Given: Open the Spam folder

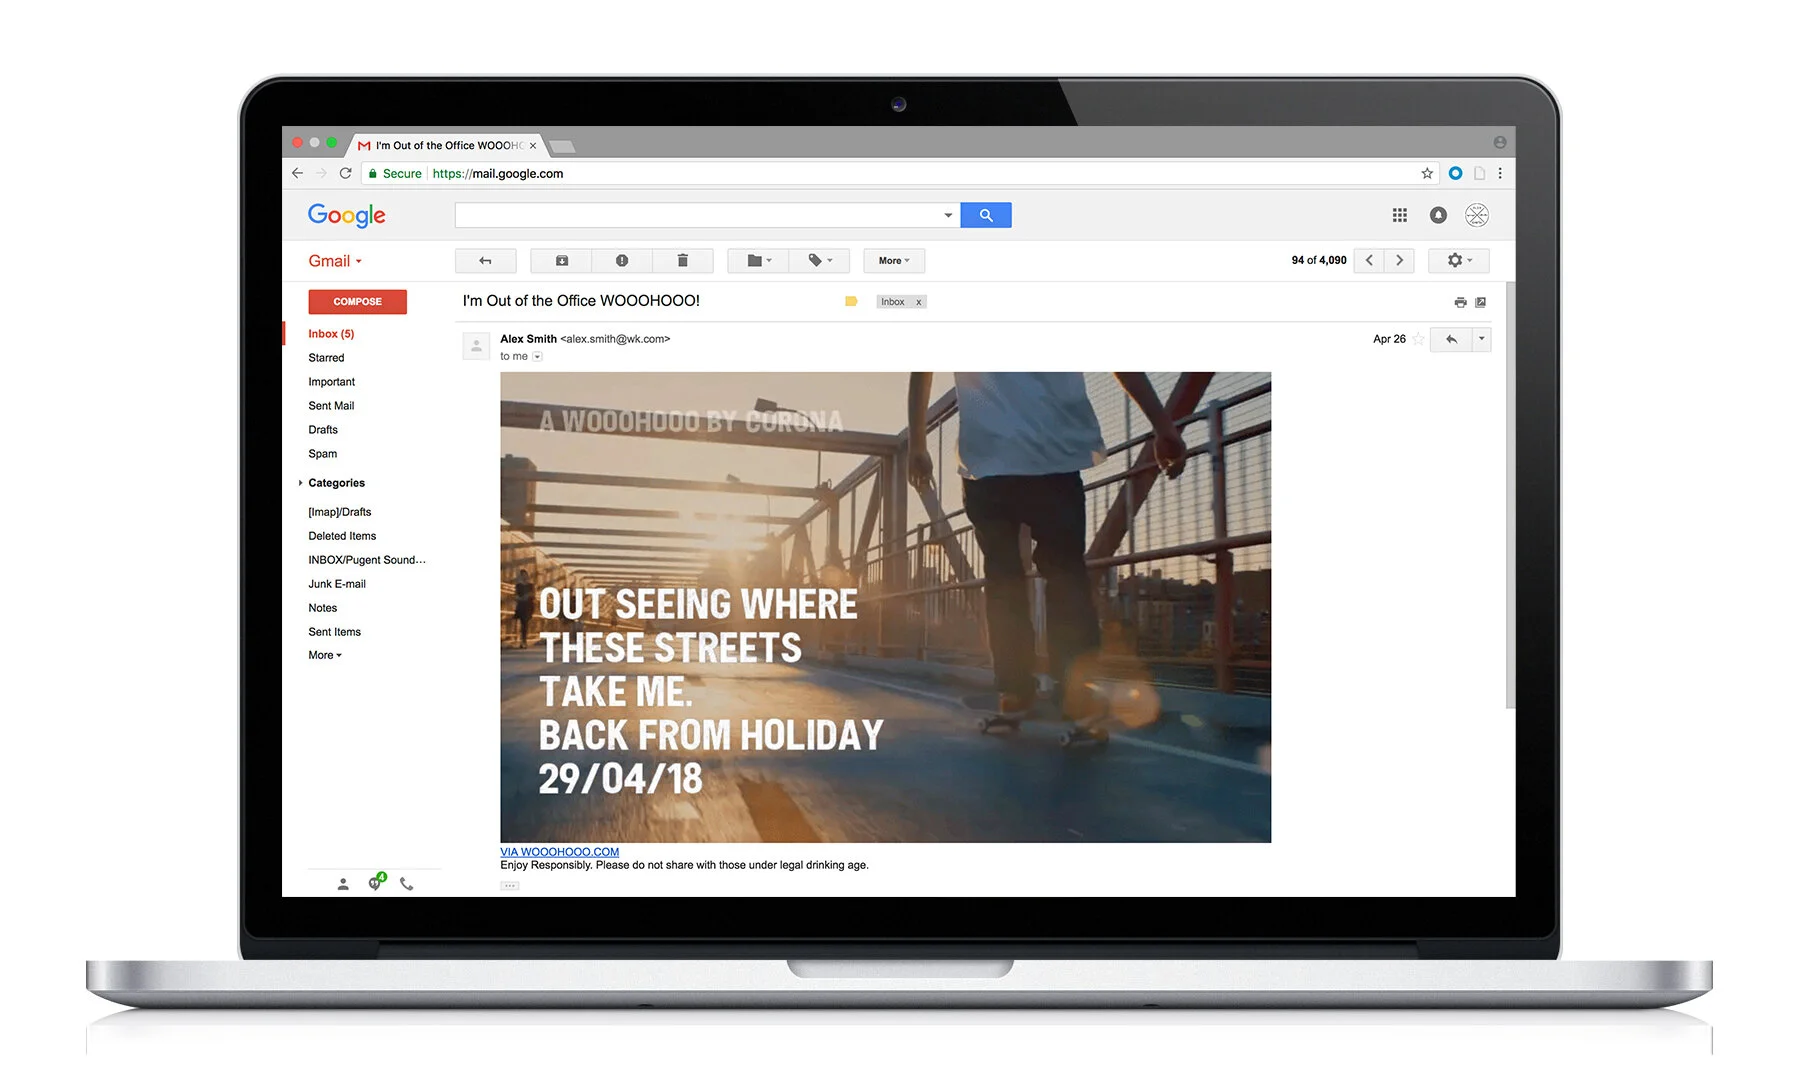Looking at the screenshot, I should click(x=323, y=454).
